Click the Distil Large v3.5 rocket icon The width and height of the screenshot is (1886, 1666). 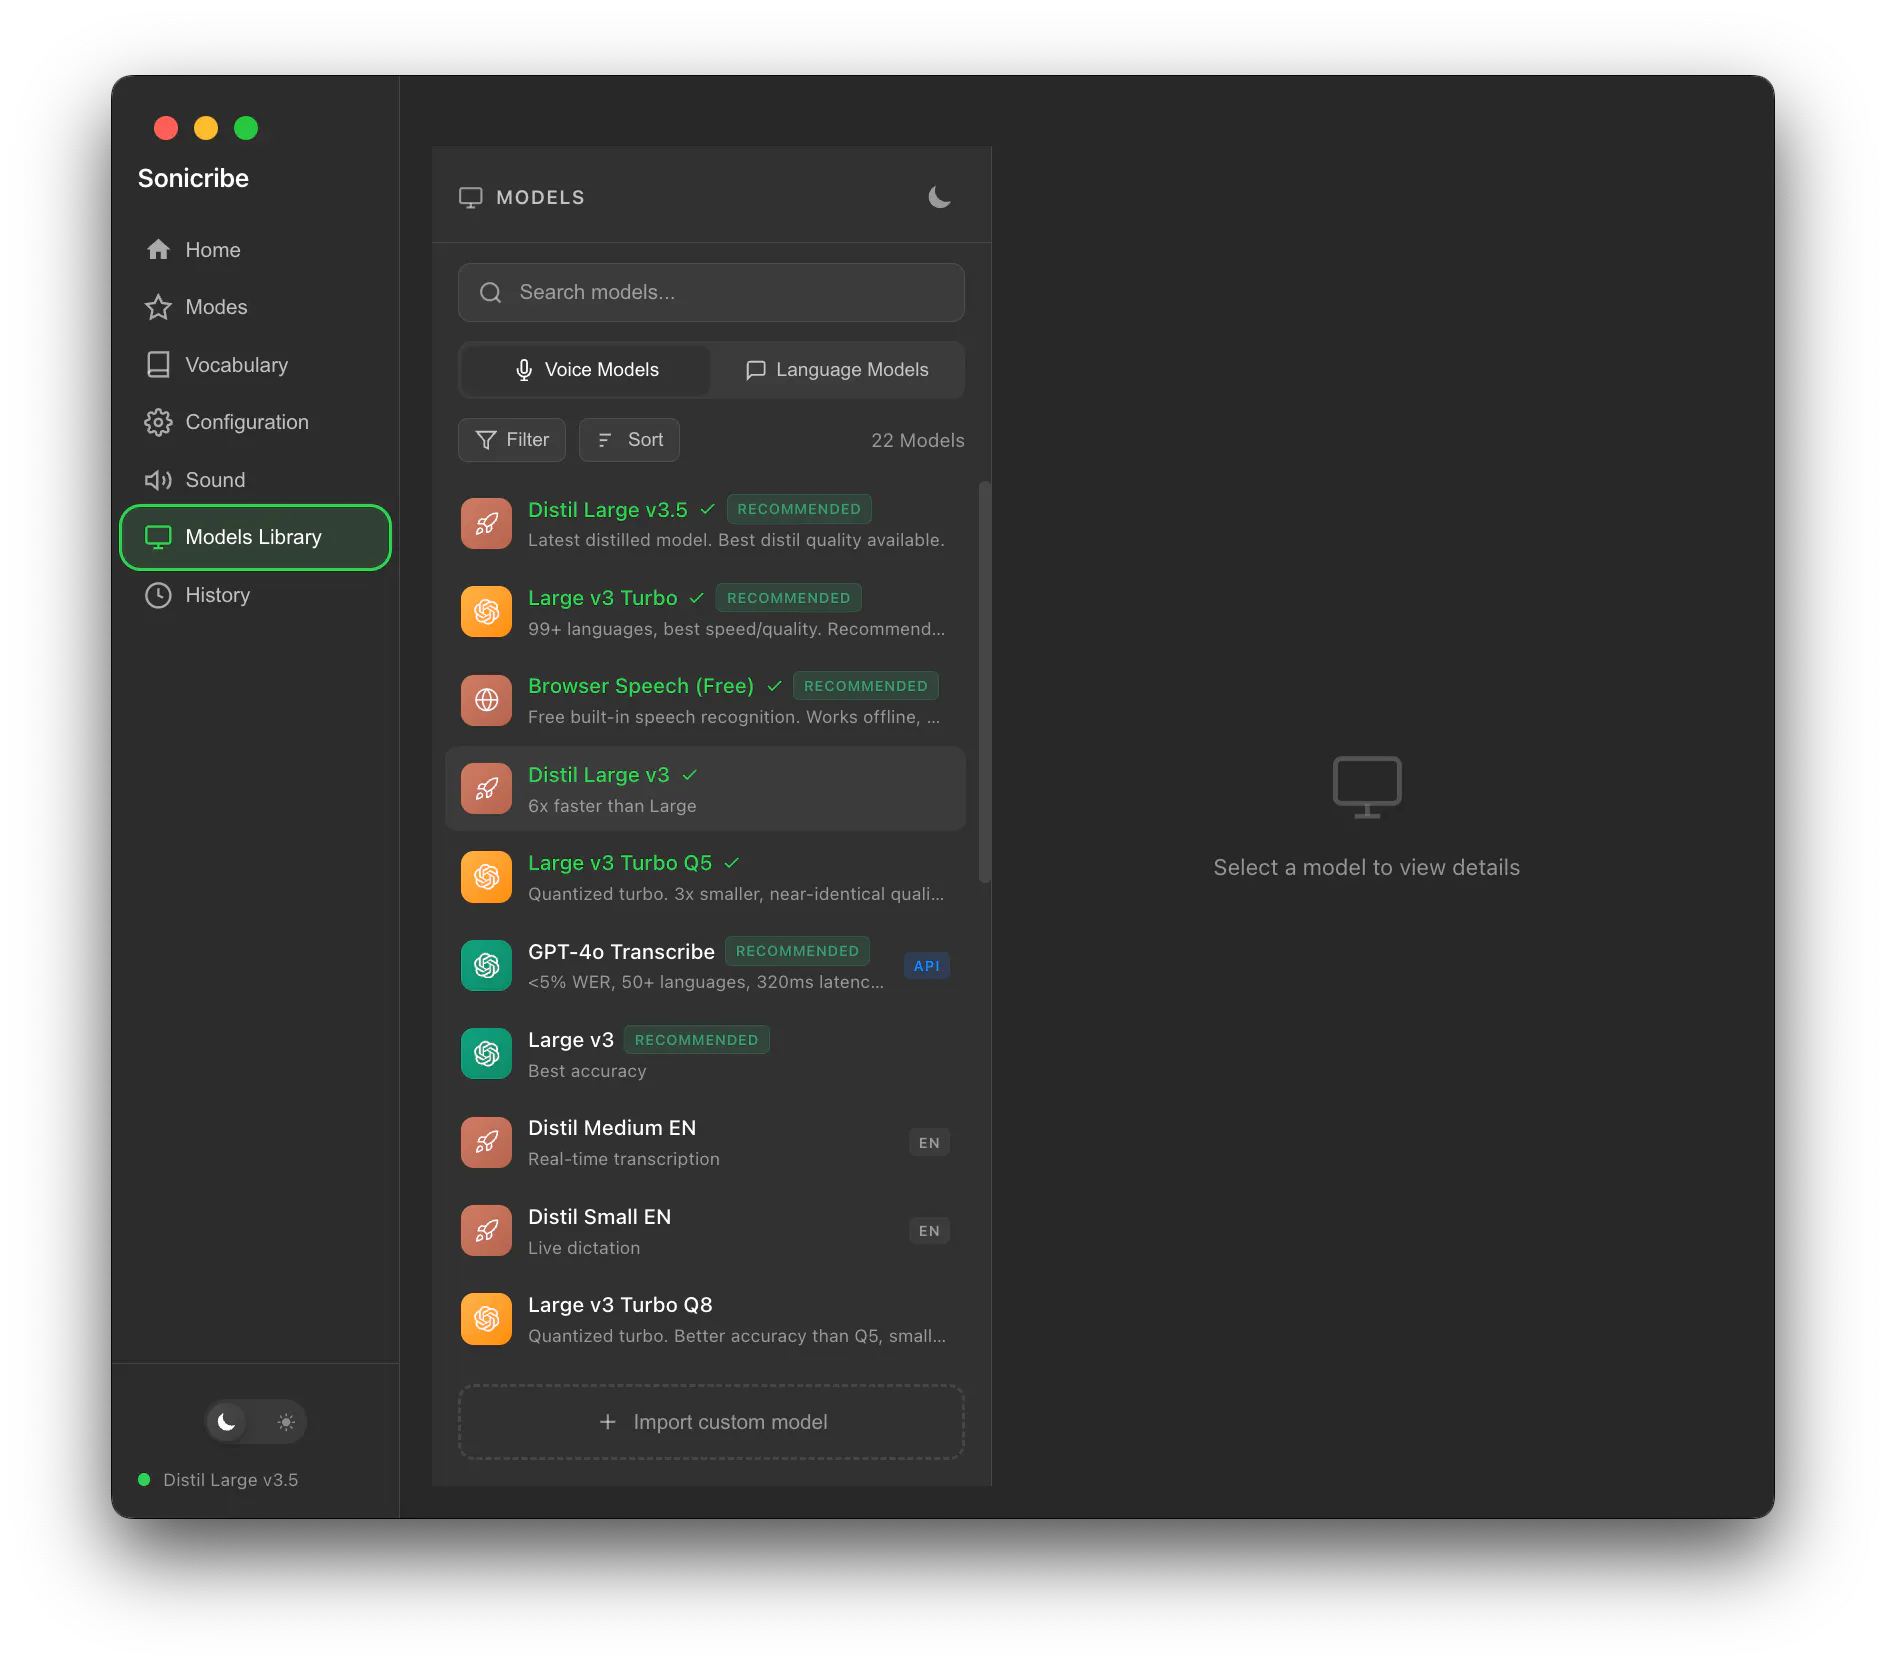pyautogui.click(x=486, y=524)
